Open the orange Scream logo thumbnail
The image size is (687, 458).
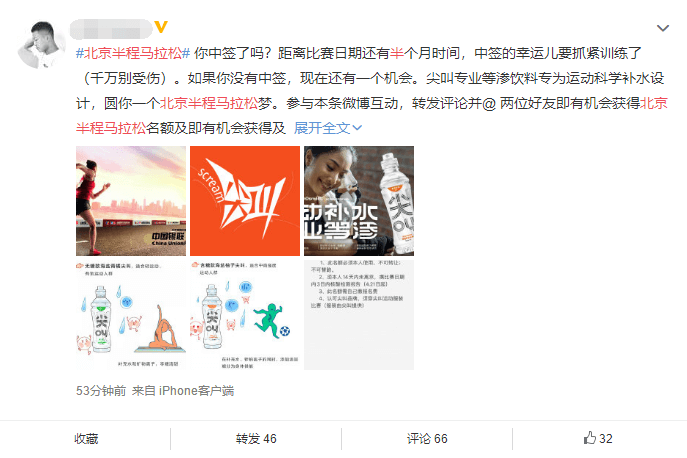[245, 201]
